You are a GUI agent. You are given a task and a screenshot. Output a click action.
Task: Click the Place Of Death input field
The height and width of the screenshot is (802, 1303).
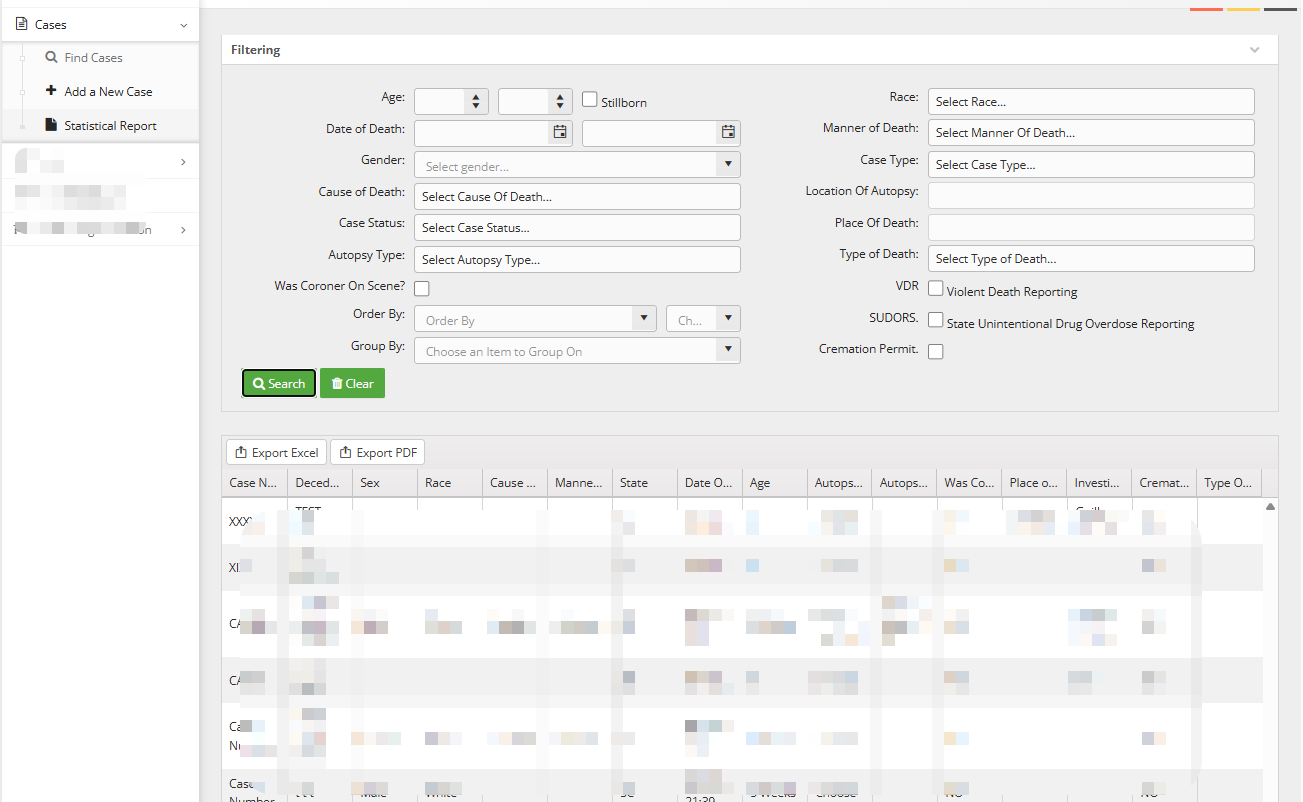[x=1090, y=227]
